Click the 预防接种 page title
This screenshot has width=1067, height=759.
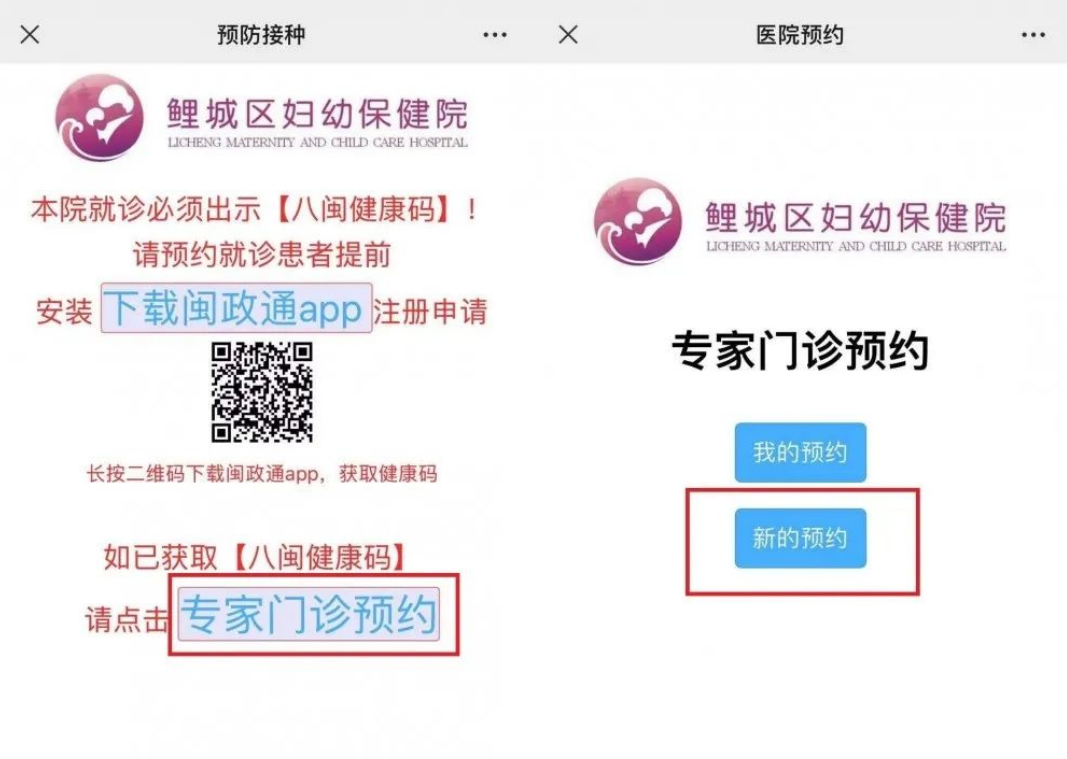click(x=261, y=35)
